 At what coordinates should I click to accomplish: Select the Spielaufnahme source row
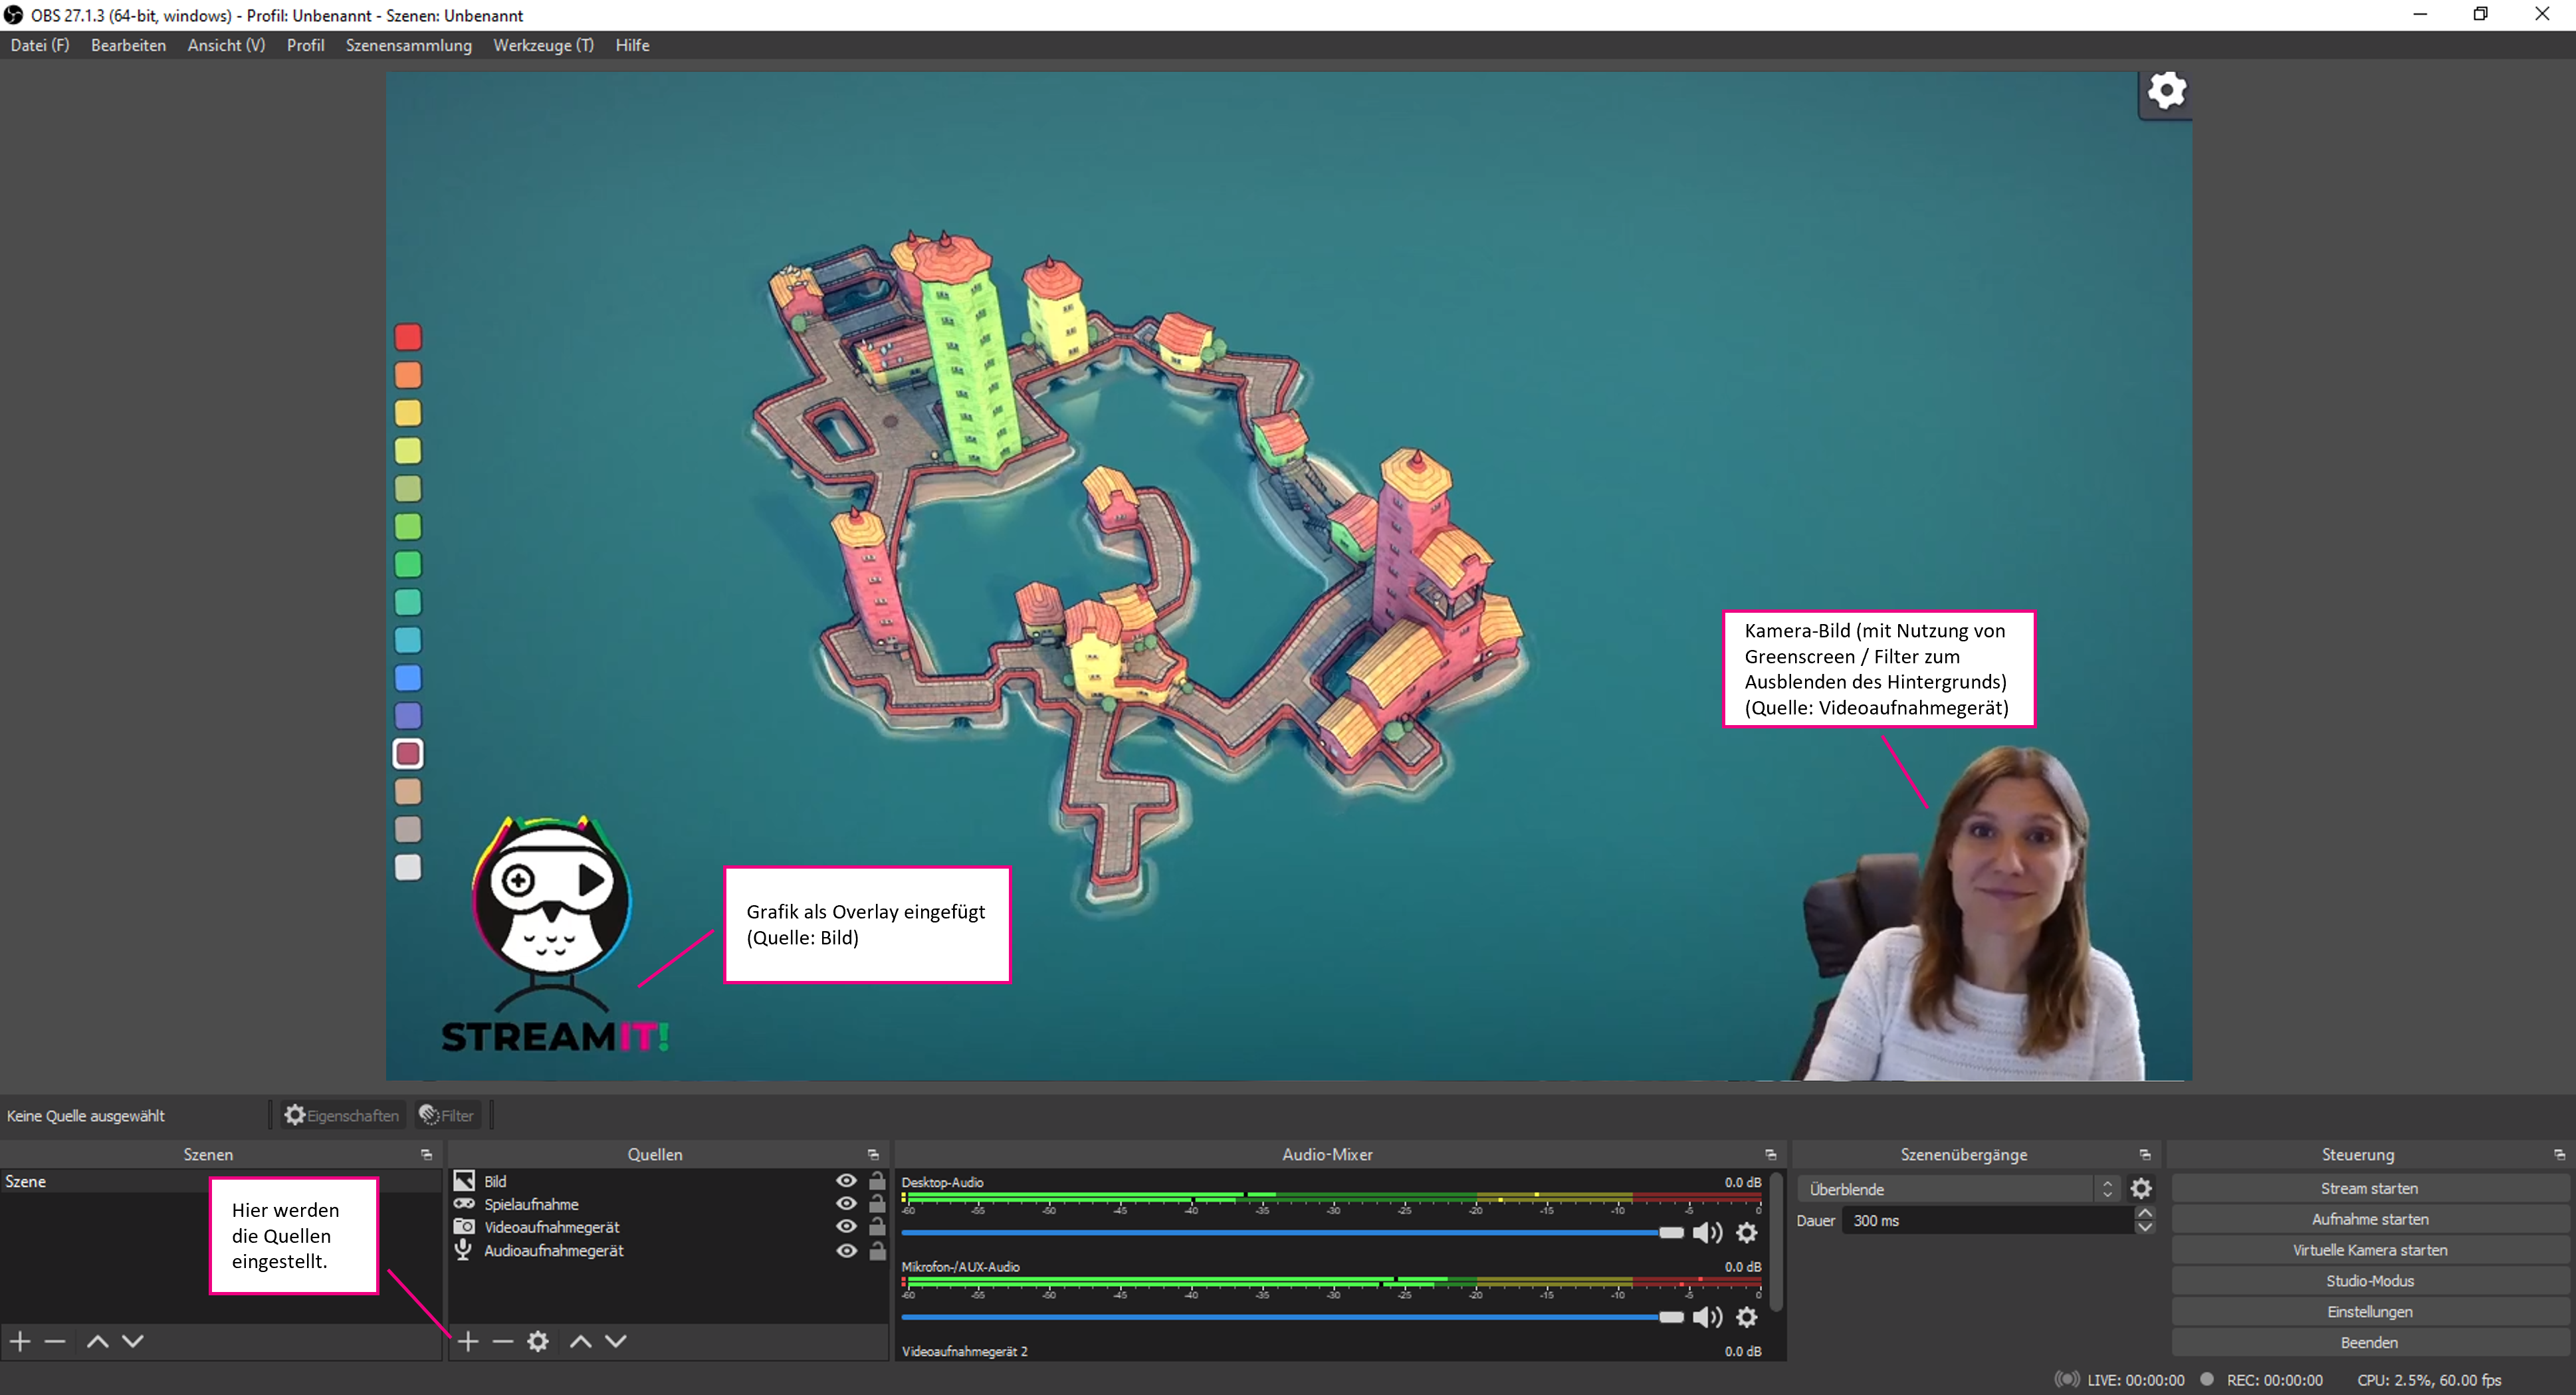pos(668,1204)
